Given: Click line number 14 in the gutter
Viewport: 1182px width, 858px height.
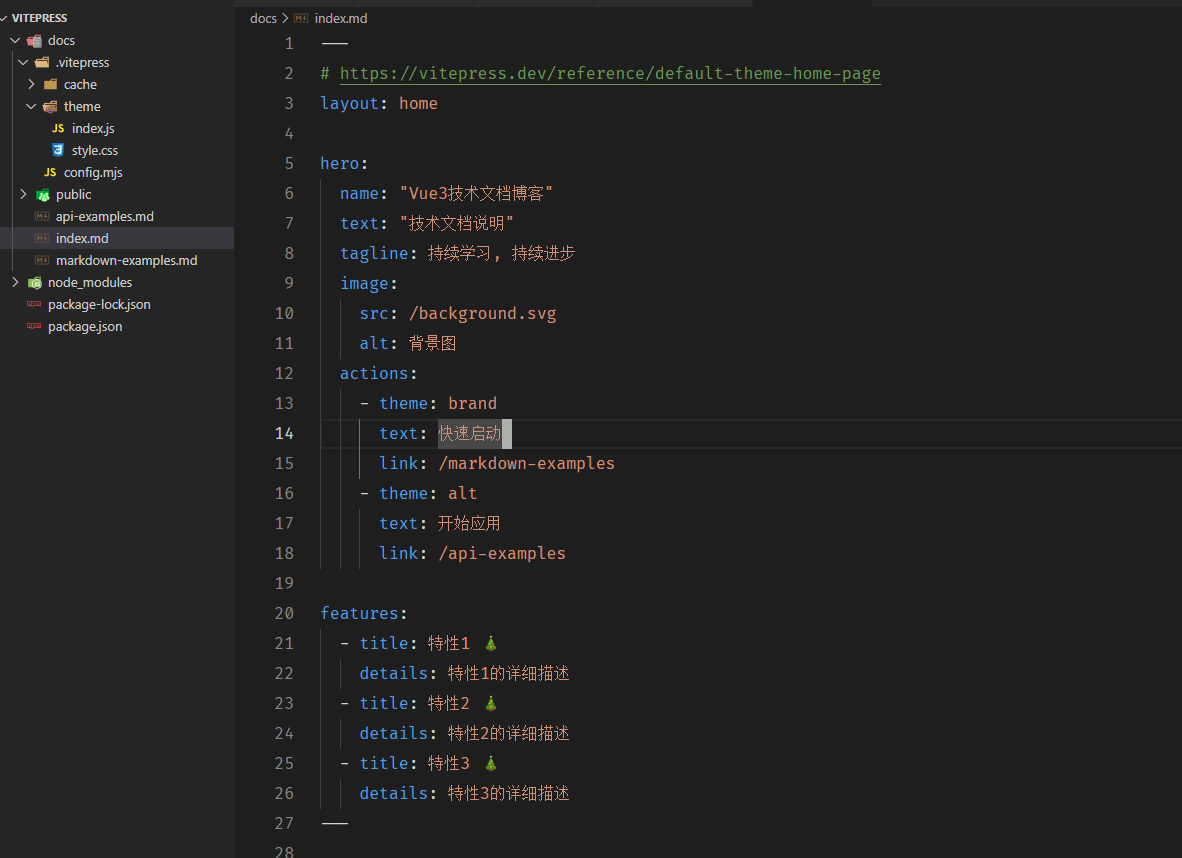Looking at the screenshot, I should click(284, 434).
